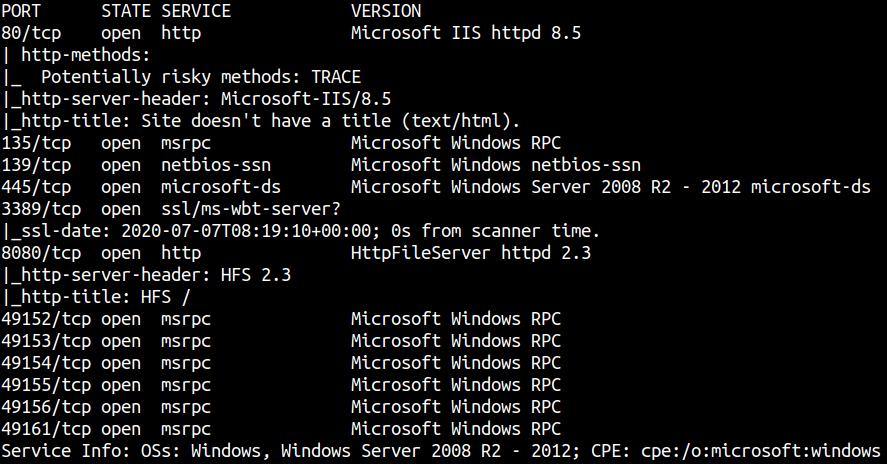Click the netbios-ssn service name

click(216, 165)
